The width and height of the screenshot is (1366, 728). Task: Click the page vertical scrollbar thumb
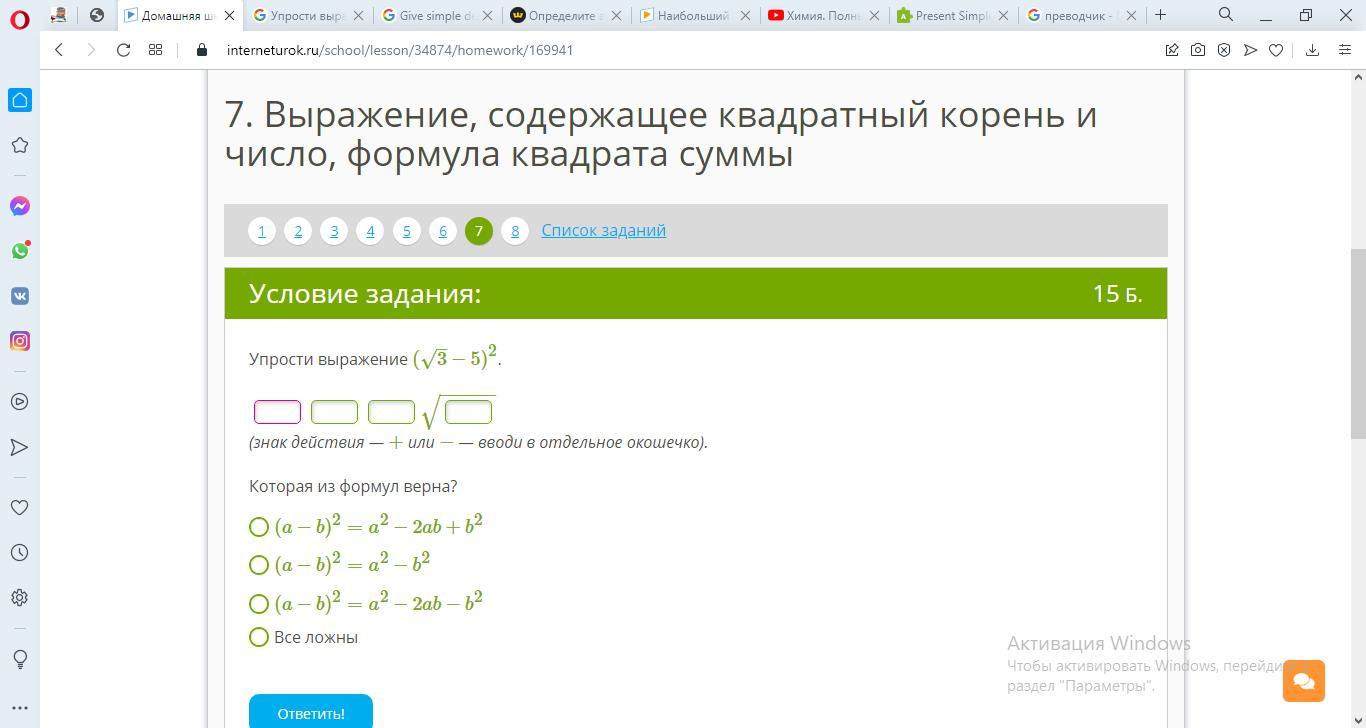(x=1358, y=343)
